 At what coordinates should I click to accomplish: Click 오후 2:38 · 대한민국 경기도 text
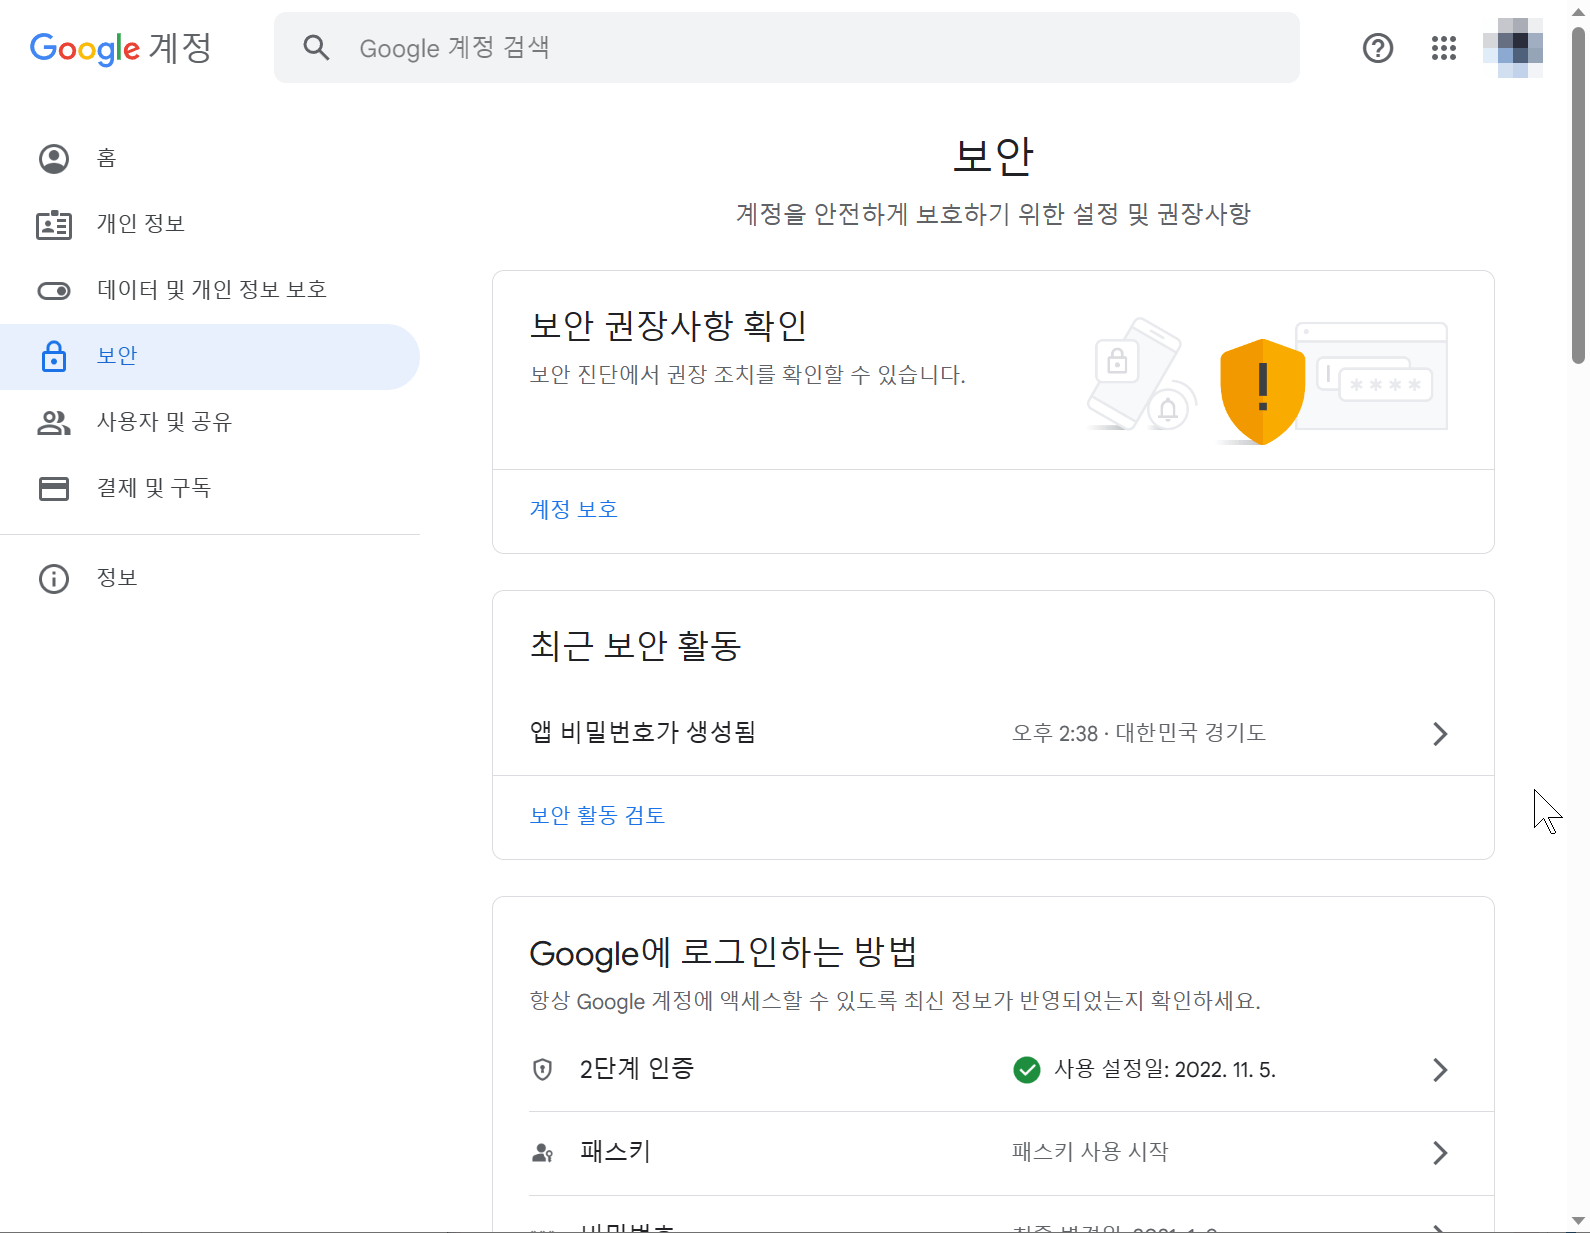(x=1139, y=733)
